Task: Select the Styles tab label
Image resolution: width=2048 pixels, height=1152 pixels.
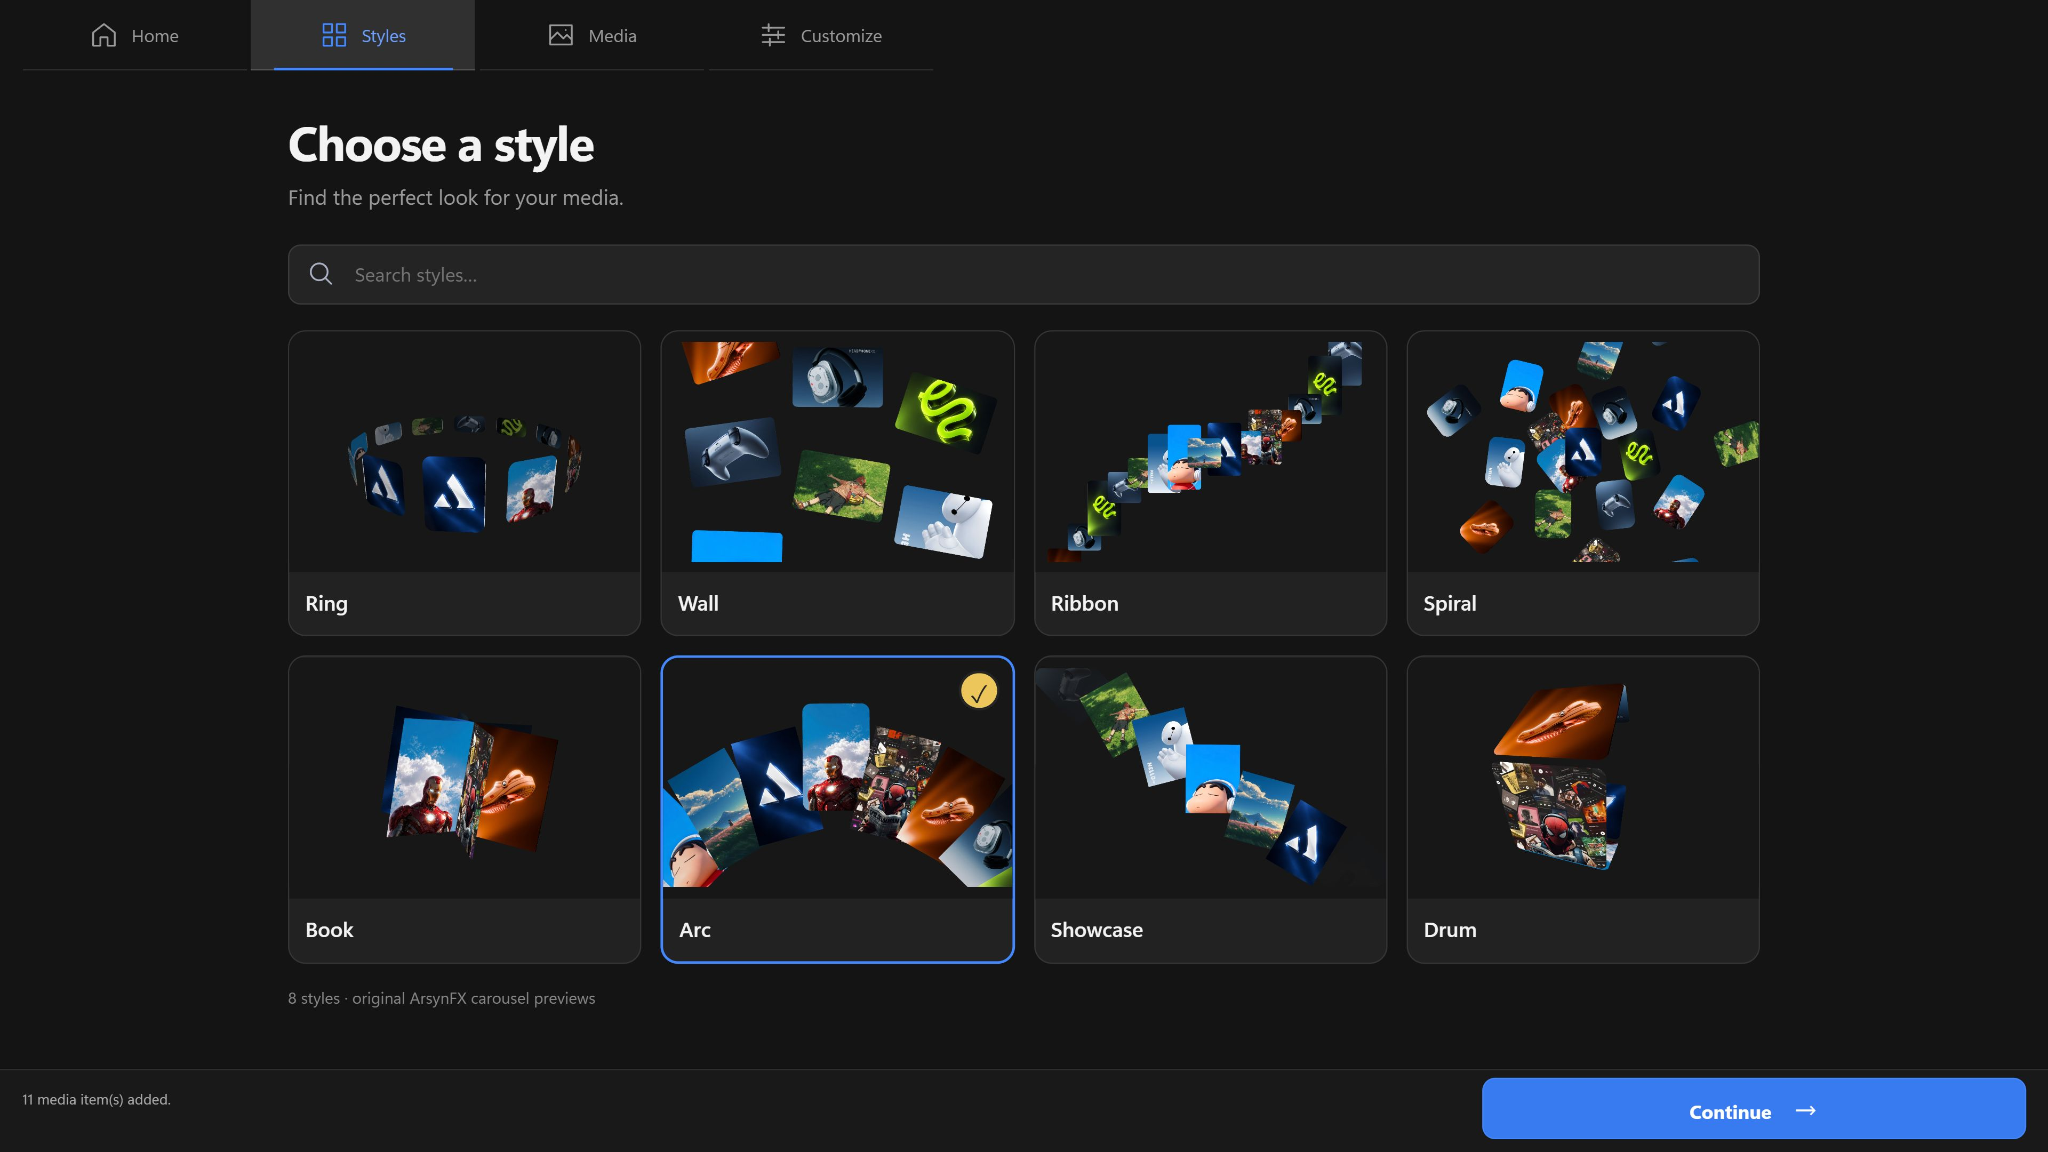Action: [x=384, y=36]
